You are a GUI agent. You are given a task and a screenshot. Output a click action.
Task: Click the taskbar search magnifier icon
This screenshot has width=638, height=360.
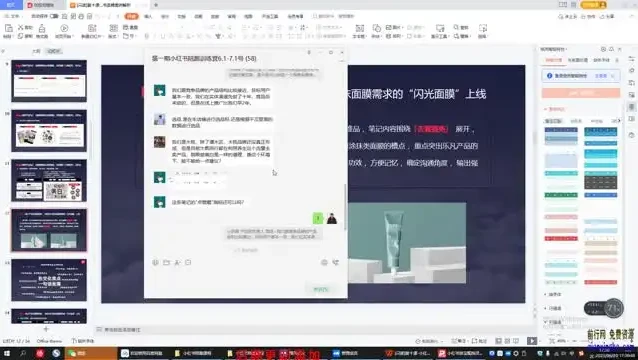(23, 353)
